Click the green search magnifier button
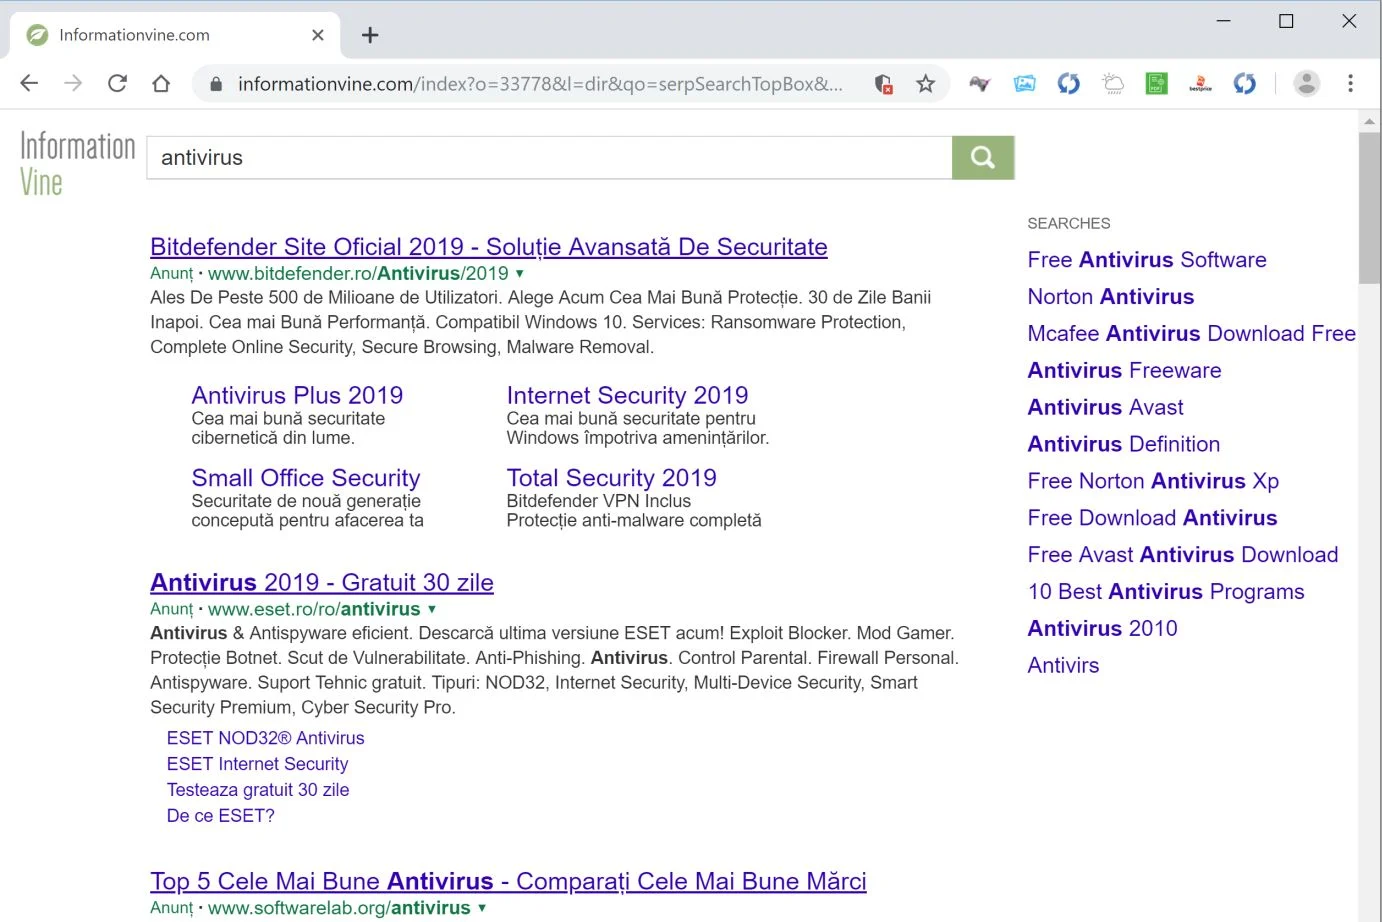 pos(983,158)
